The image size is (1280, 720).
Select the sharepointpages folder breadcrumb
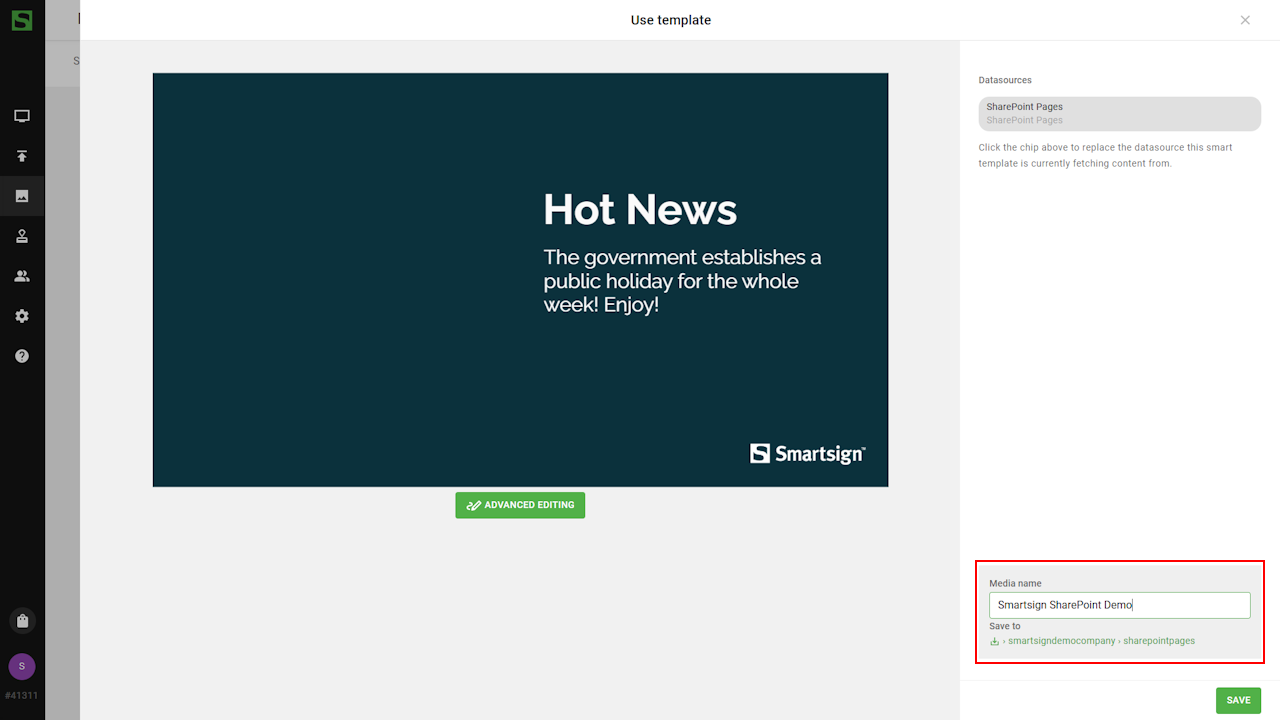1158,641
